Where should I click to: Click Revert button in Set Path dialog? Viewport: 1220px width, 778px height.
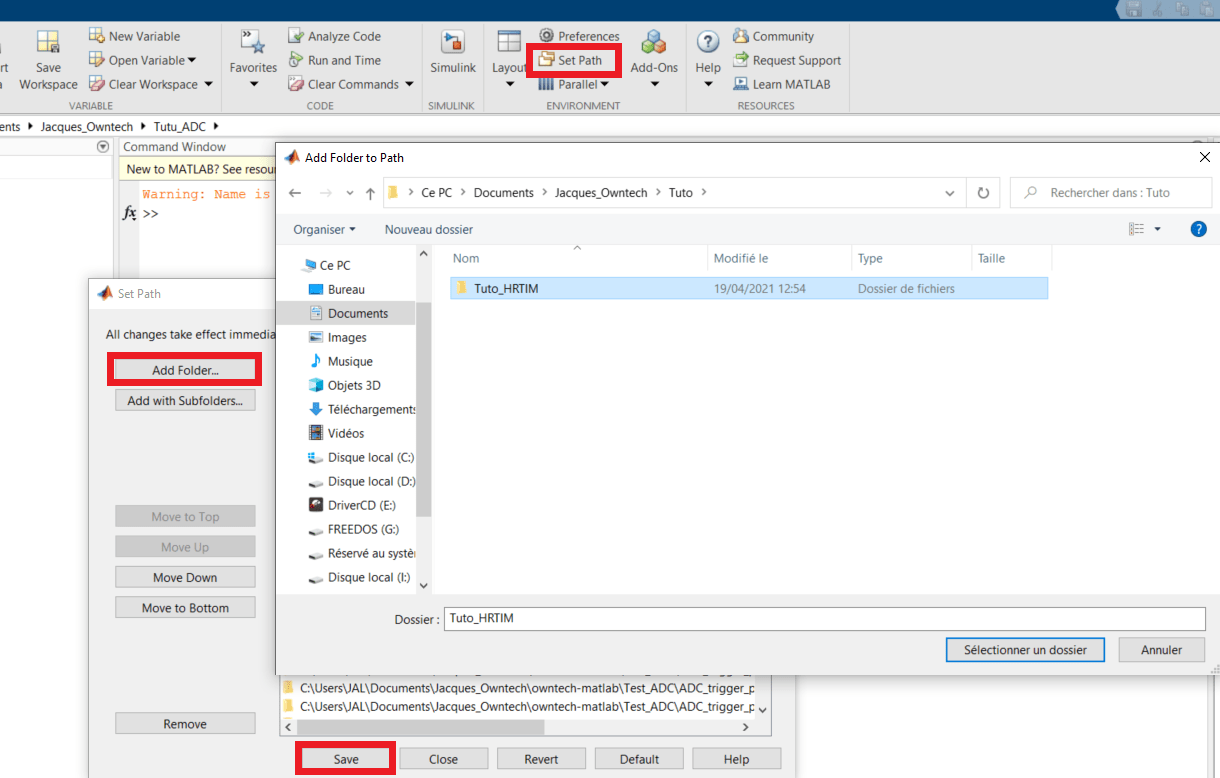[541, 759]
